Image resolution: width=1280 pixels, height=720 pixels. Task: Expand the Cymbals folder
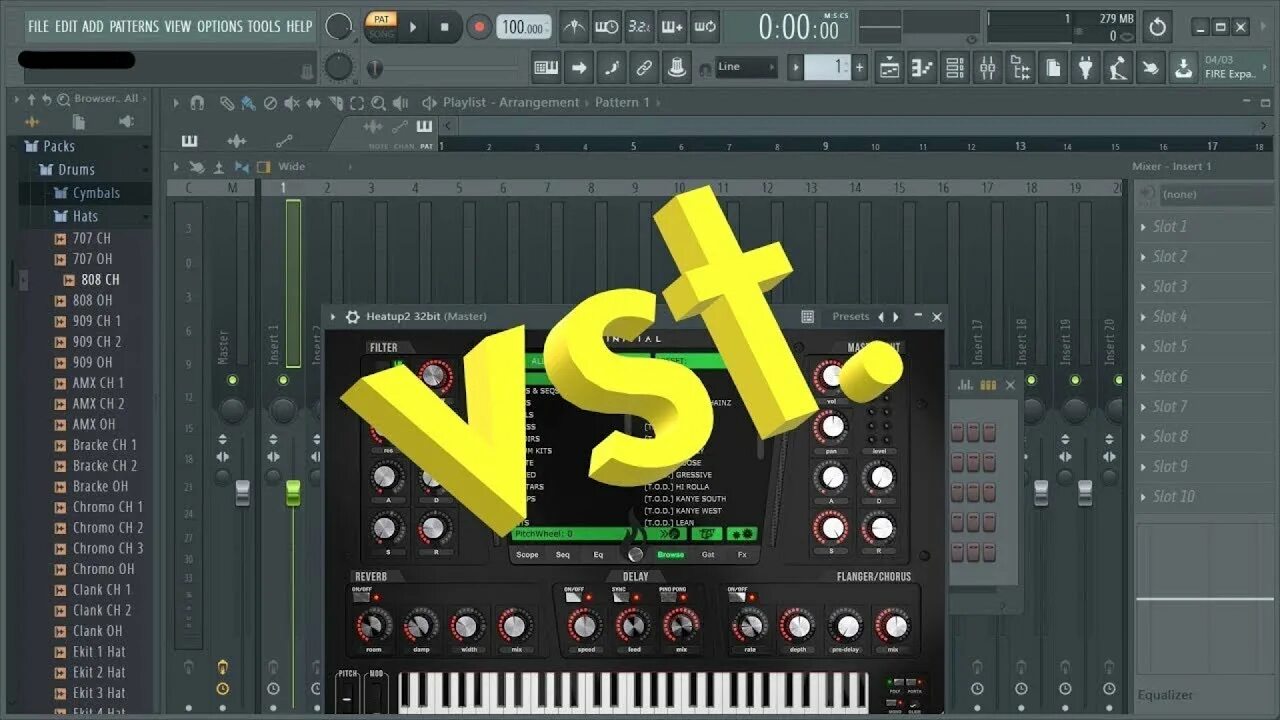pyautogui.click(x=86, y=193)
